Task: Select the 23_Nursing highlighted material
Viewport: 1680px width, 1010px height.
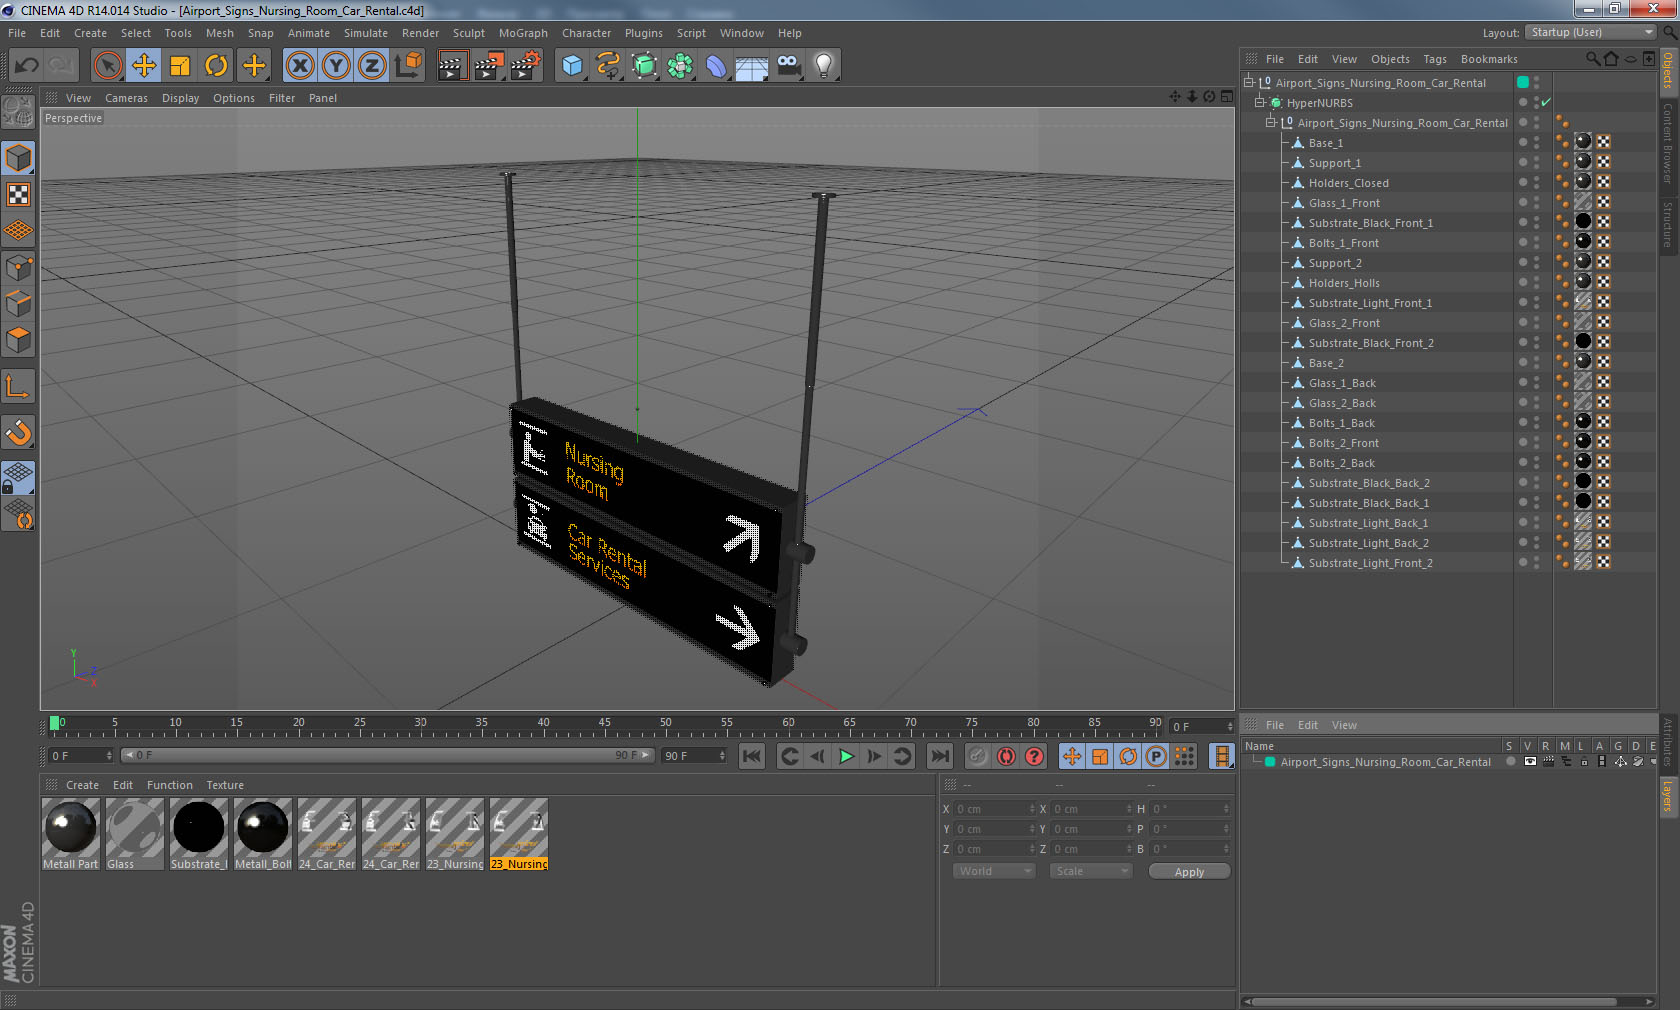Action: 519,834
